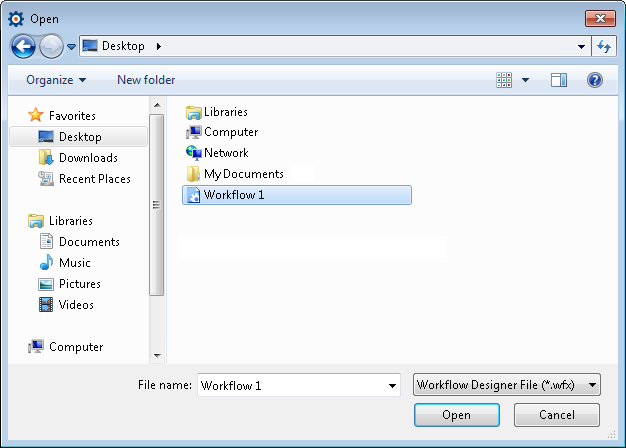The height and width of the screenshot is (448, 626).
Task: Open the Libraries folder in file list
Action: pos(225,112)
